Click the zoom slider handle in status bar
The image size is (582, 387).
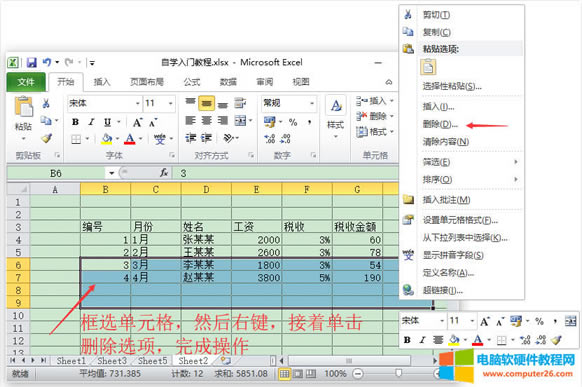click(x=398, y=373)
